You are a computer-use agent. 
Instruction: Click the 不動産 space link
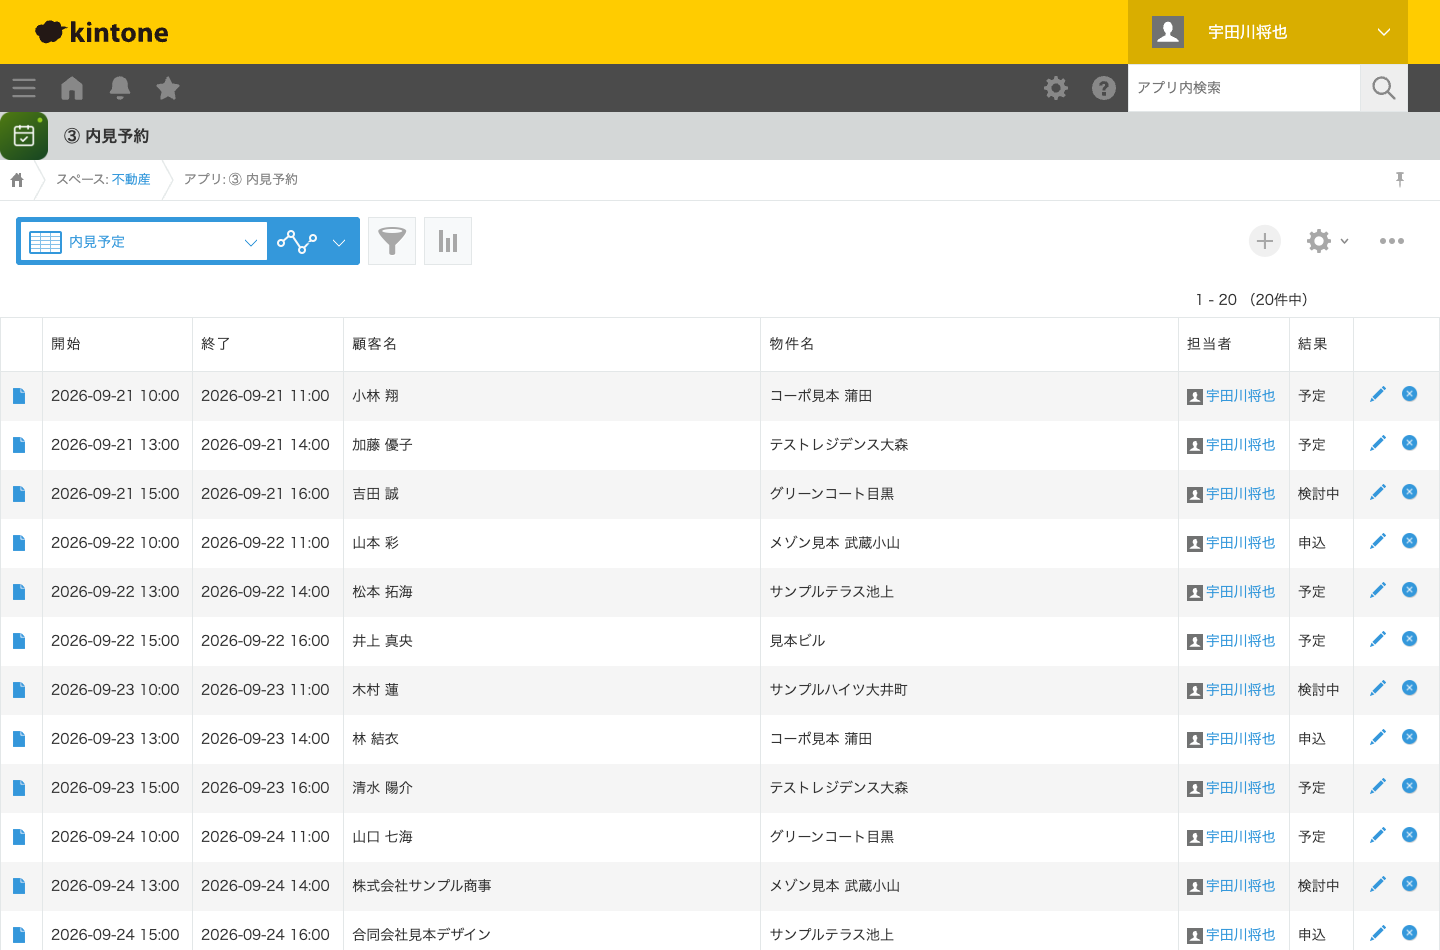(x=131, y=179)
